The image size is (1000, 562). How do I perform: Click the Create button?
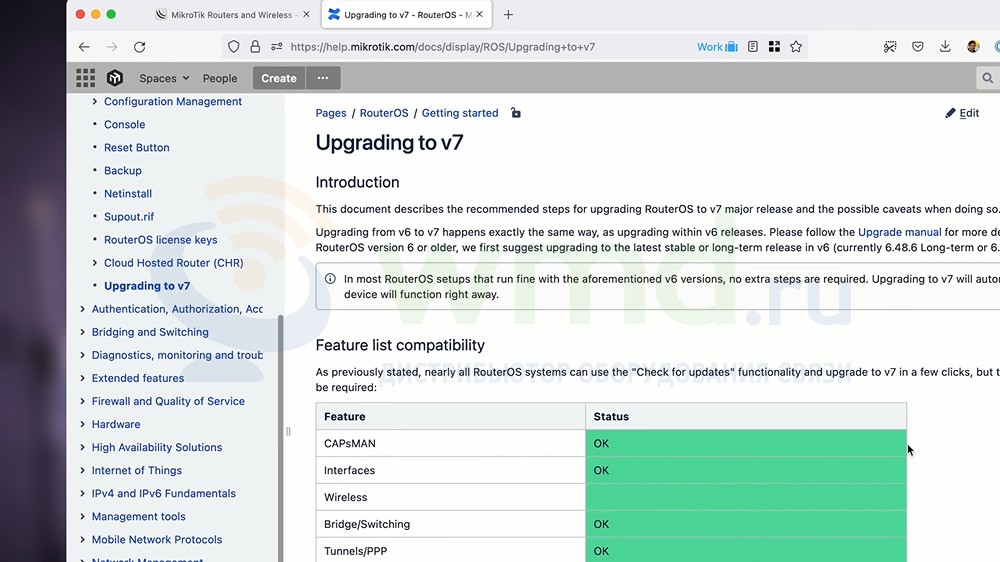[278, 78]
